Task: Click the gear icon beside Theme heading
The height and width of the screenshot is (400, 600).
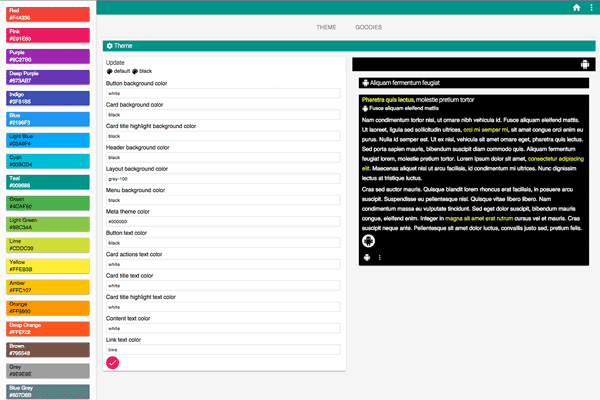Action: 109,46
